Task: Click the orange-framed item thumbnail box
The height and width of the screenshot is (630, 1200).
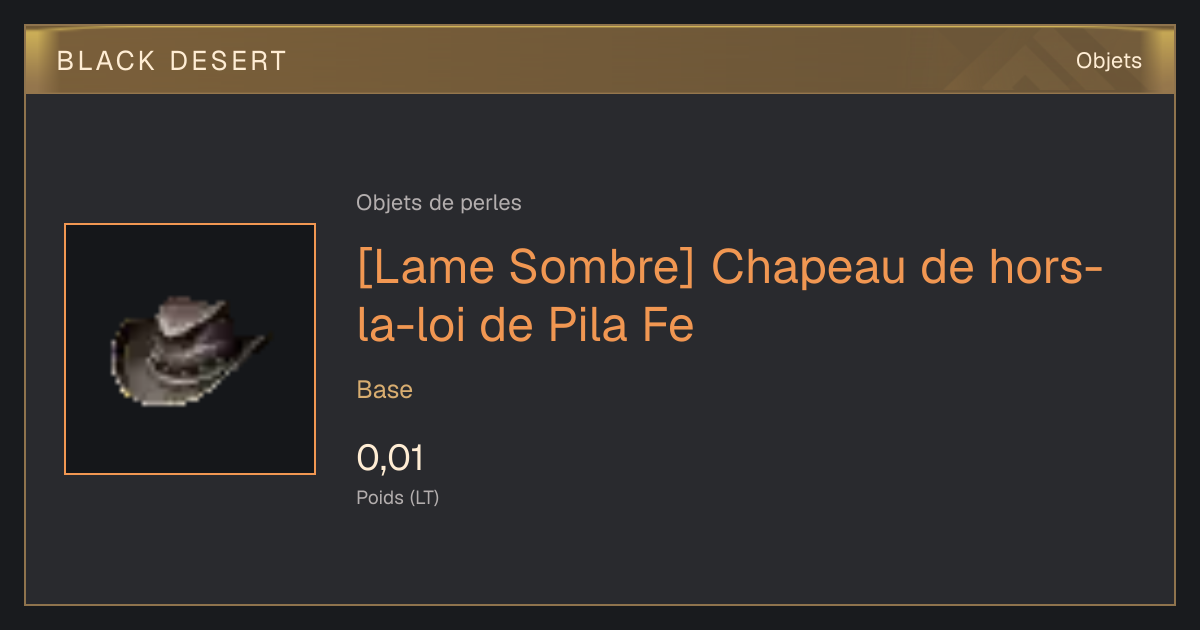Action: tap(190, 349)
